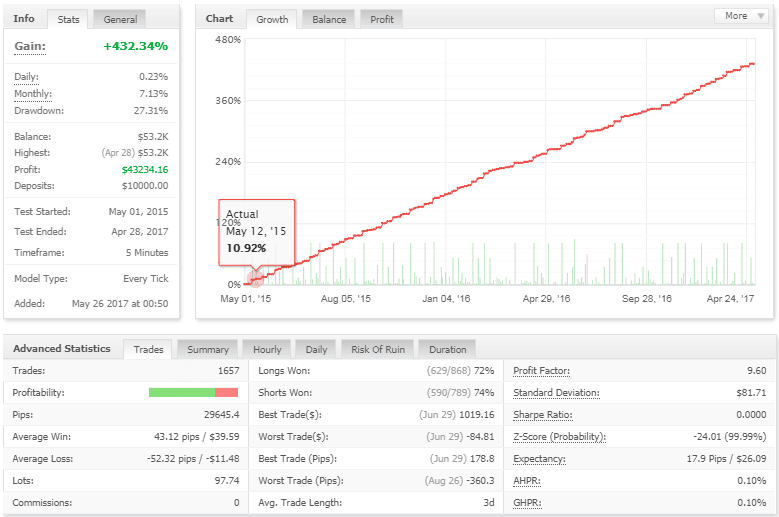
Task: Click the Sharpe Ratio label
Action: coord(544,415)
